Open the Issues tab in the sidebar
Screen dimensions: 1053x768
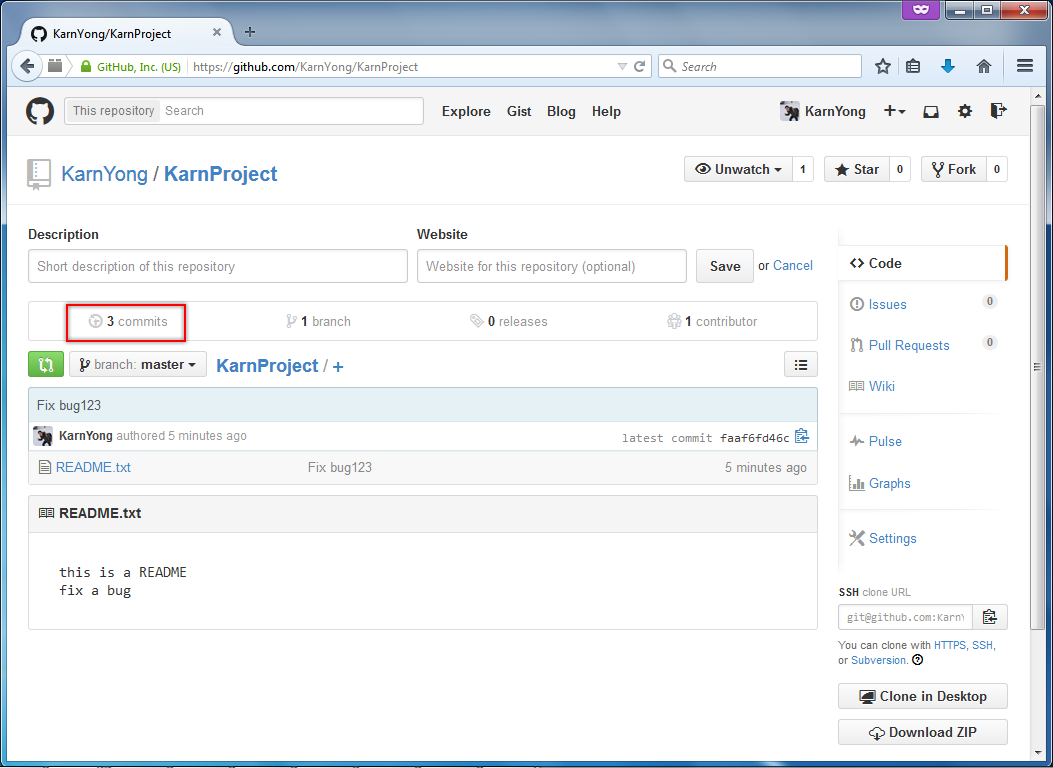tap(887, 304)
